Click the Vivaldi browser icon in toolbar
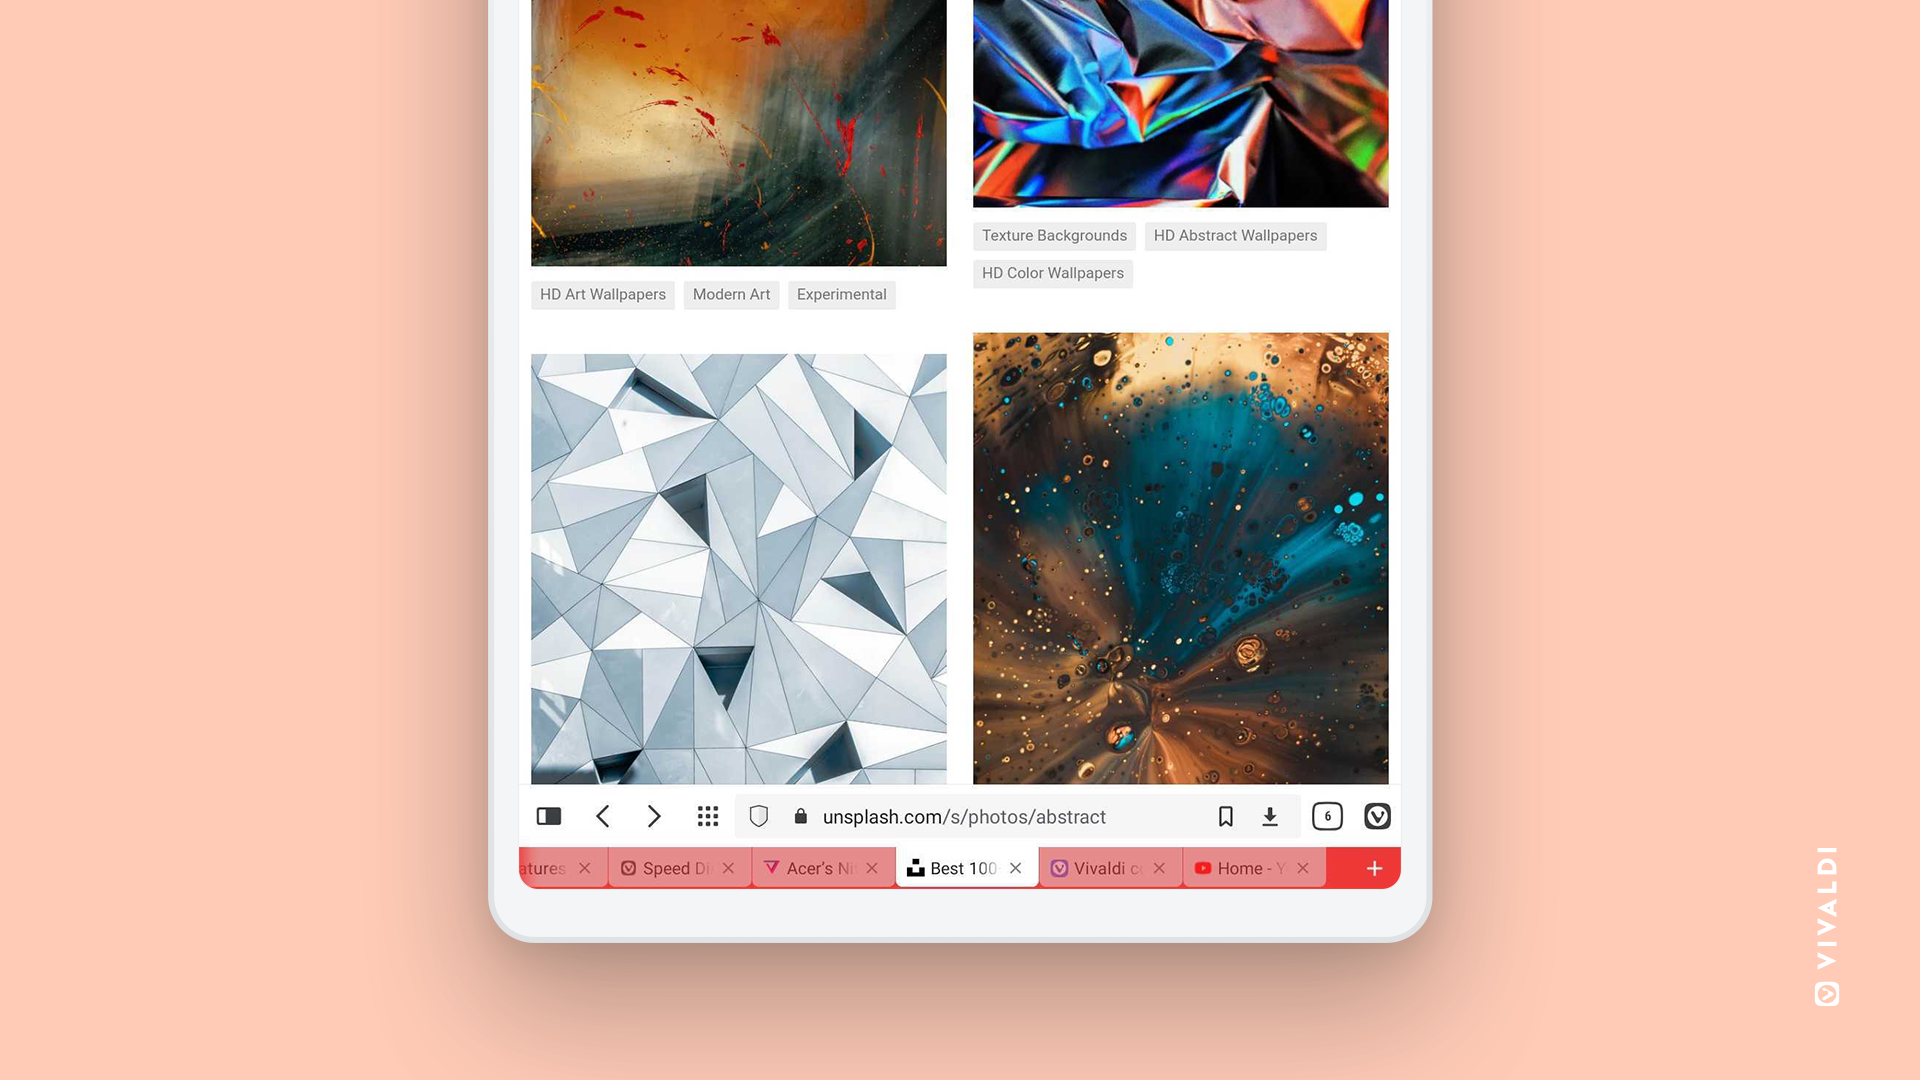The image size is (1920, 1080). pos(1377,816)
